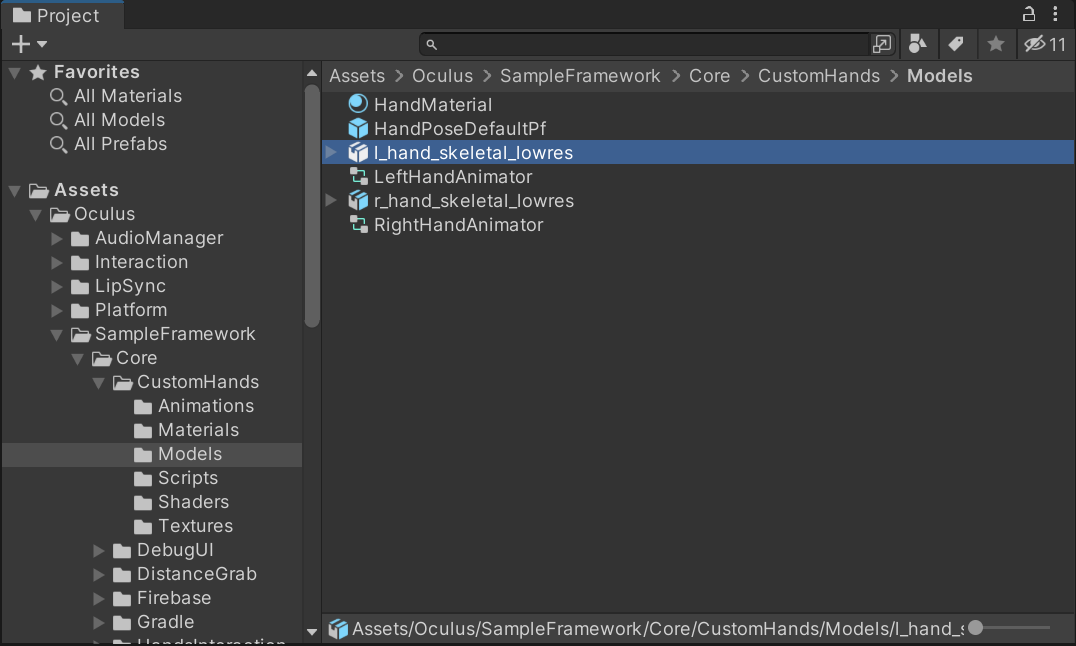Select the RightHandAnimator asset name
Screen dimensions: 1076x646
458,225
